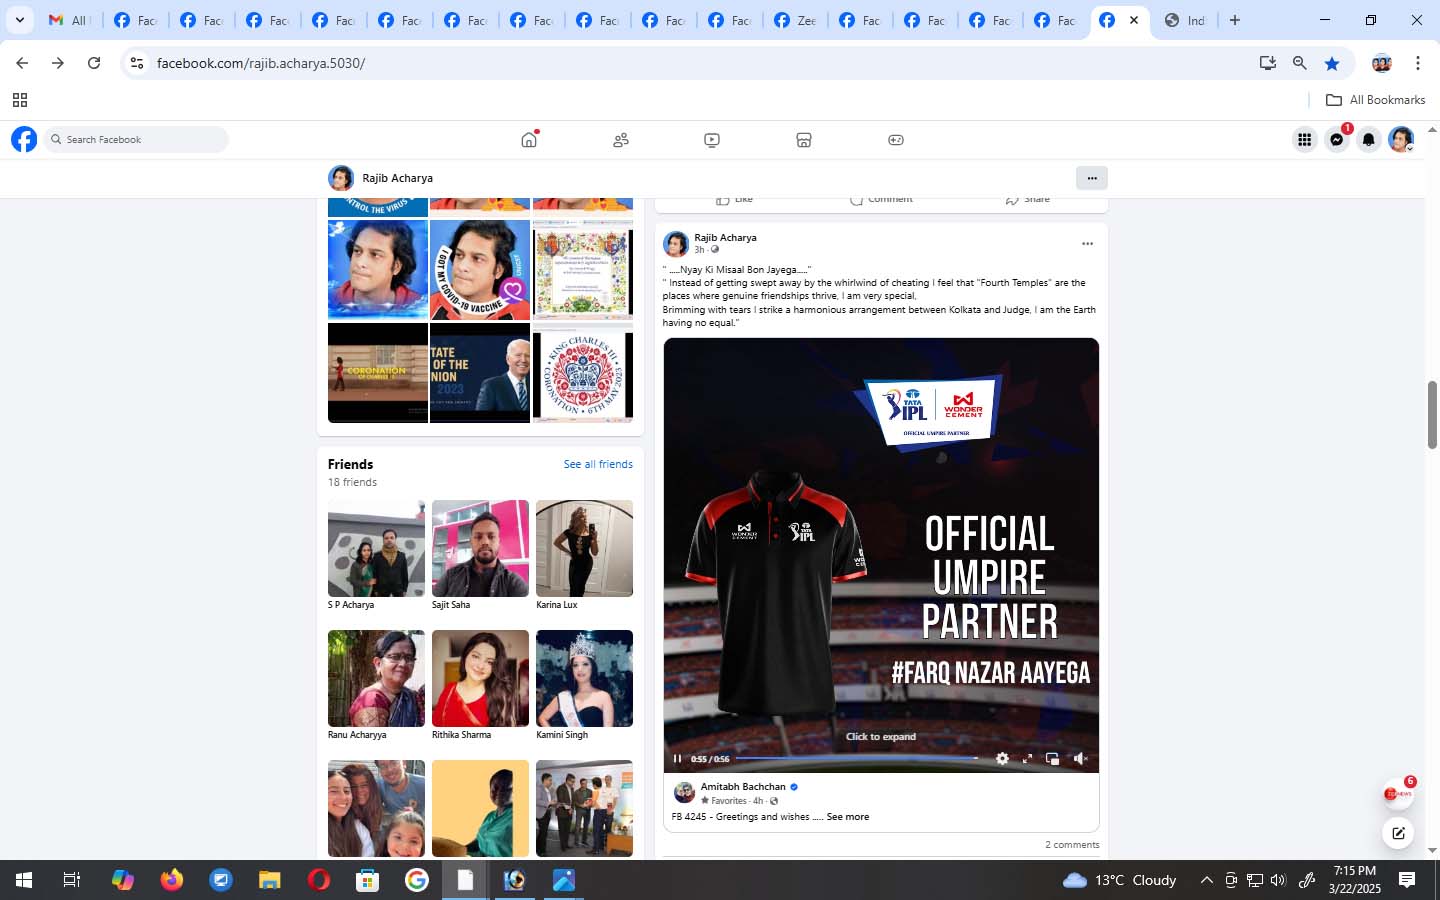Click the Search Facebook field
1440x900 pixels.
pos(136,140)
